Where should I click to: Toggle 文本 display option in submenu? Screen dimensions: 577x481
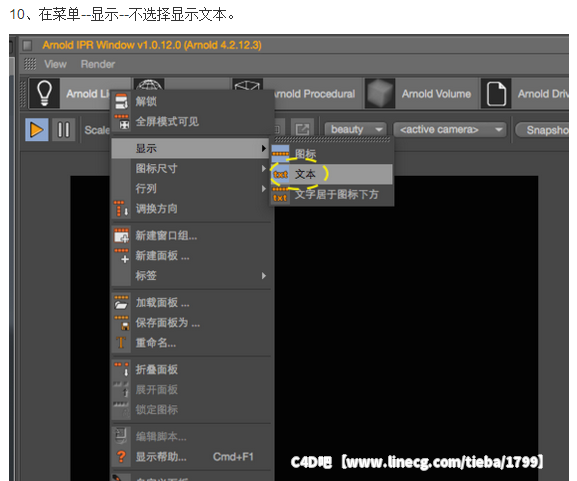[331, 174]
